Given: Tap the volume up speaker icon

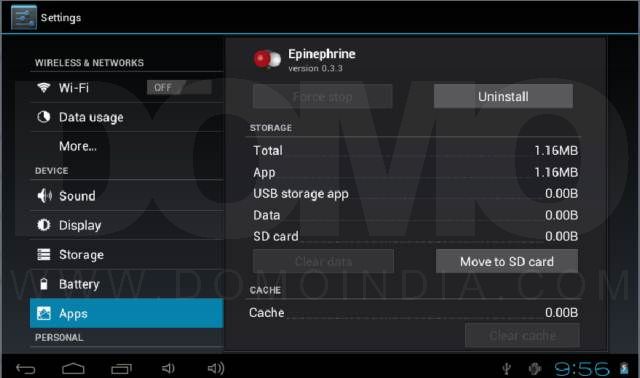Looking at the screenshot, I should coord(216,369).
